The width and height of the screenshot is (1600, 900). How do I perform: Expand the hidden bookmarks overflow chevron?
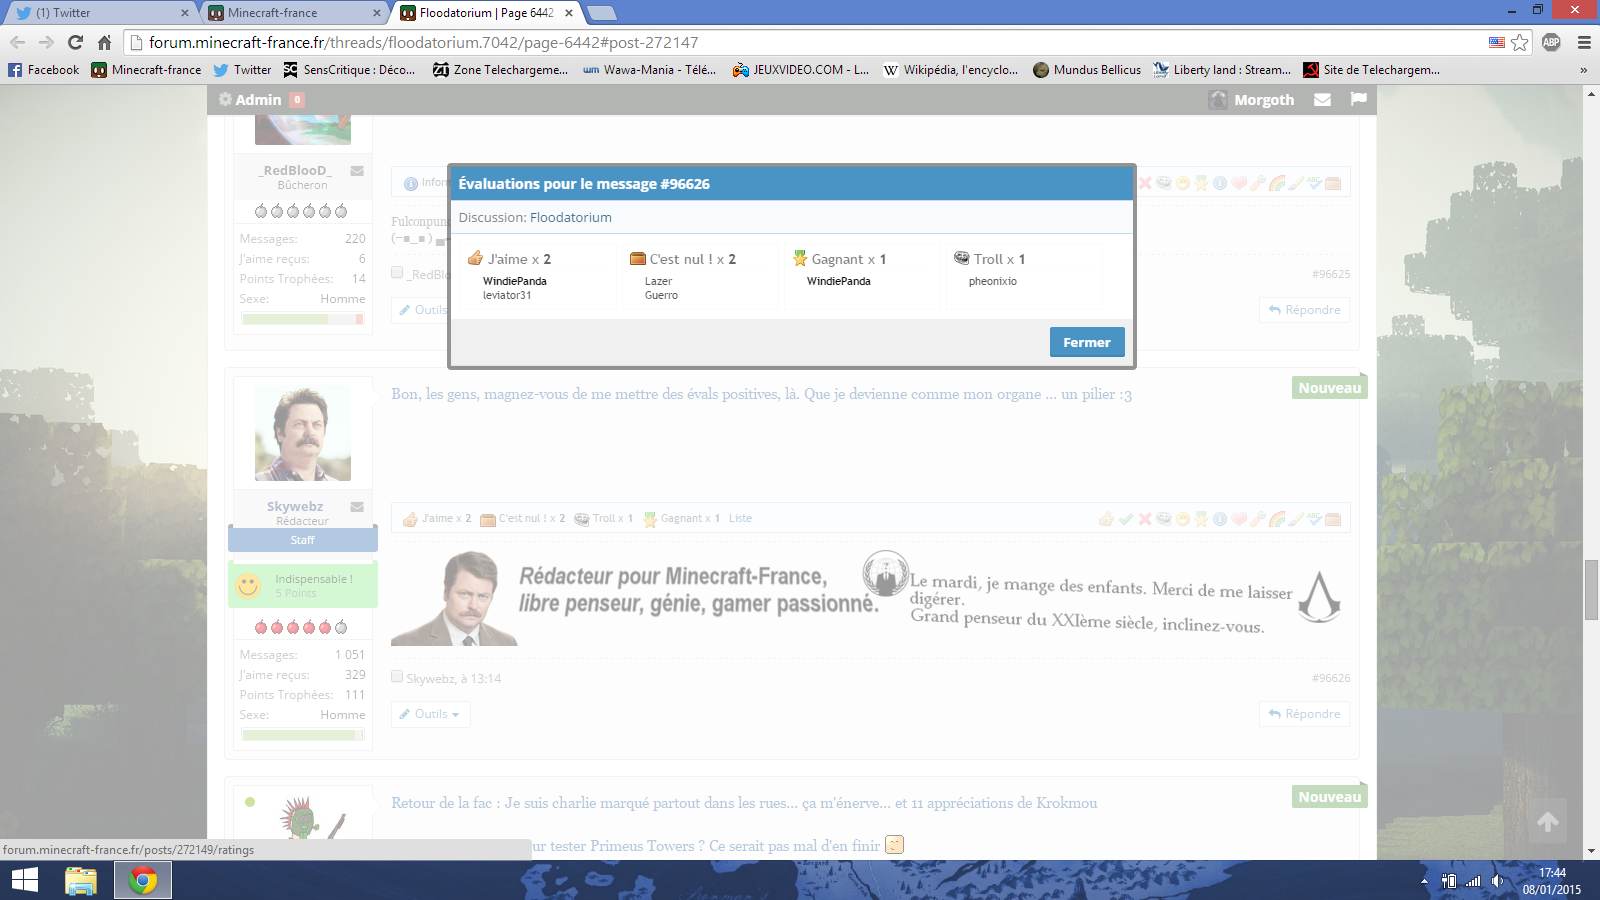[x=1583, y=70]
